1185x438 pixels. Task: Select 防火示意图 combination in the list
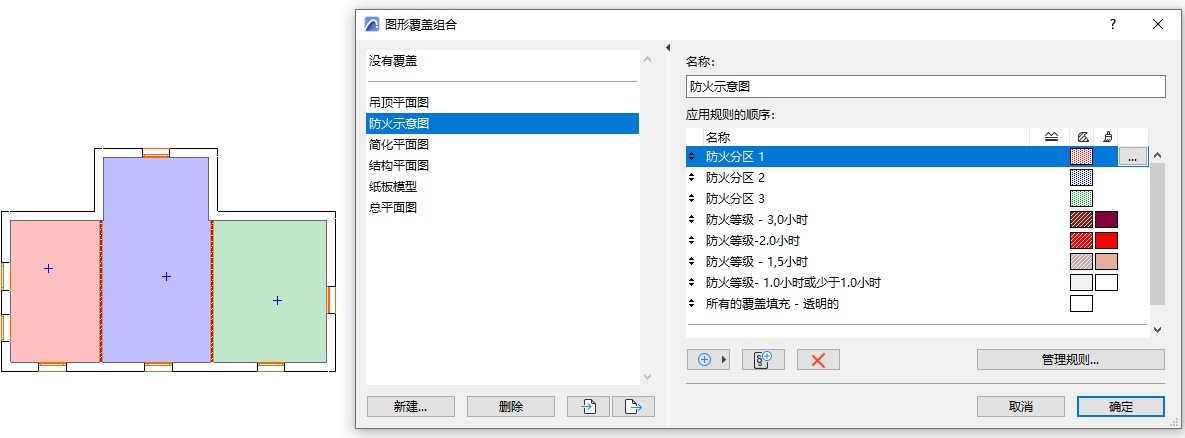tap(503, 123)
